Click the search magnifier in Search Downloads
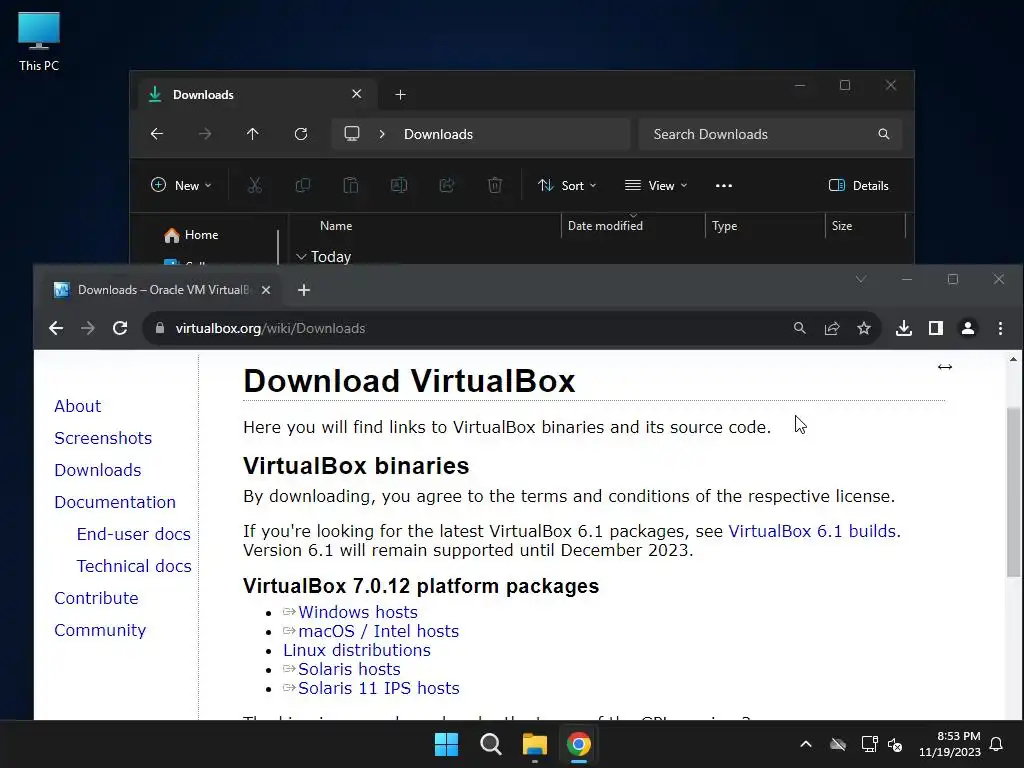 coord(884,134)
